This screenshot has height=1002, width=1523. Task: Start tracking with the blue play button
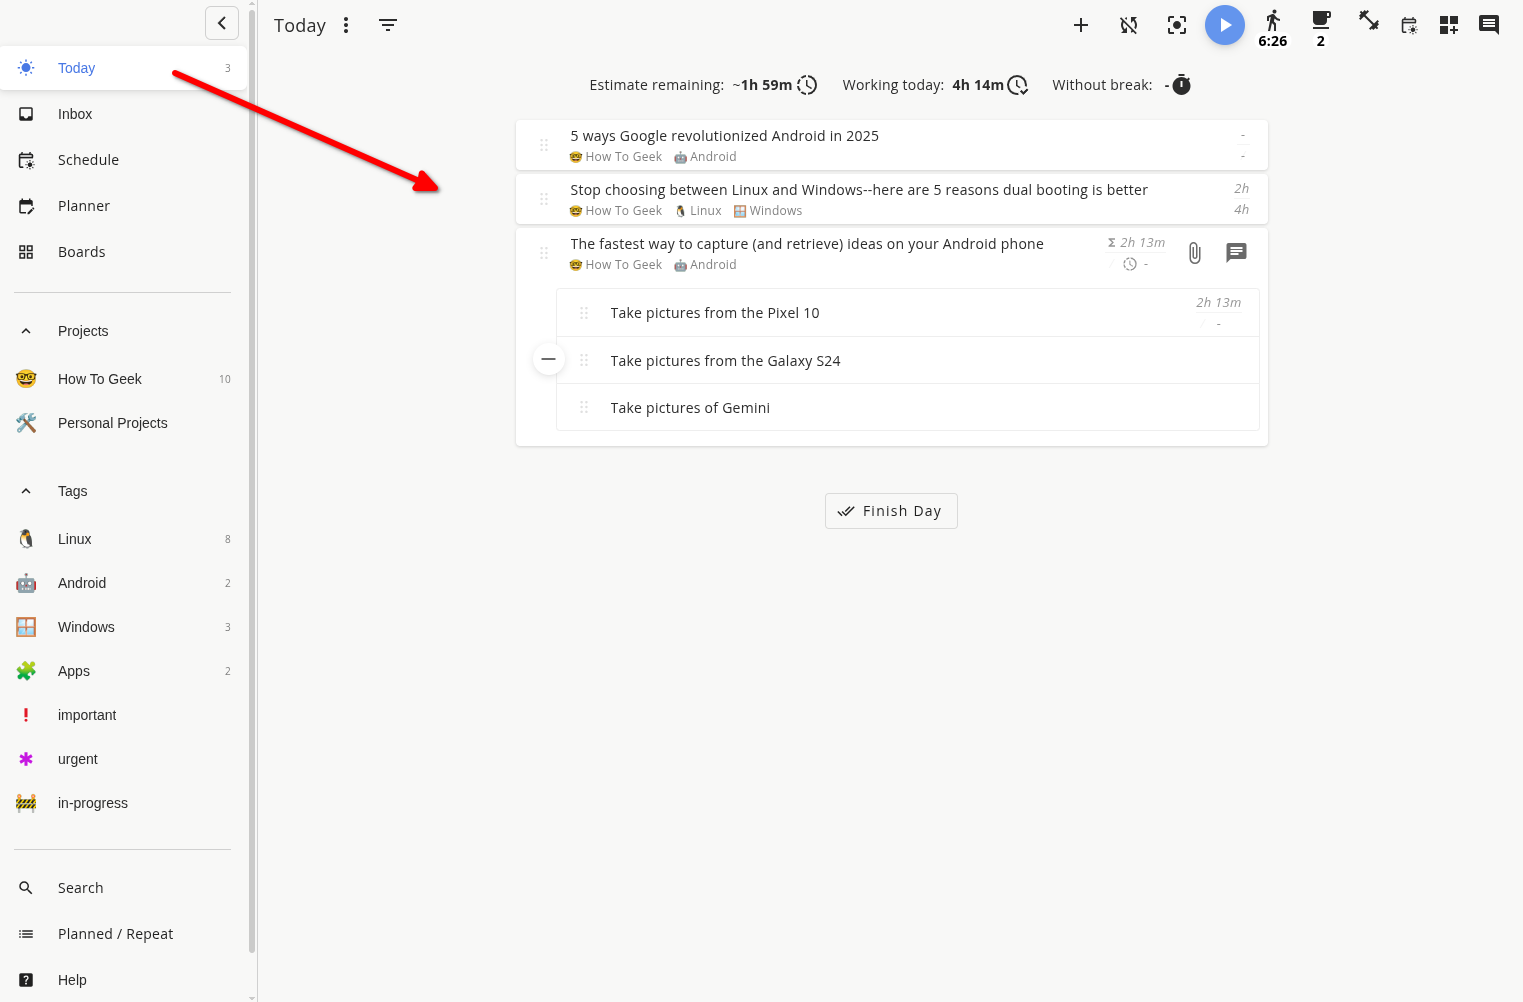click(x=1225, y=25)
